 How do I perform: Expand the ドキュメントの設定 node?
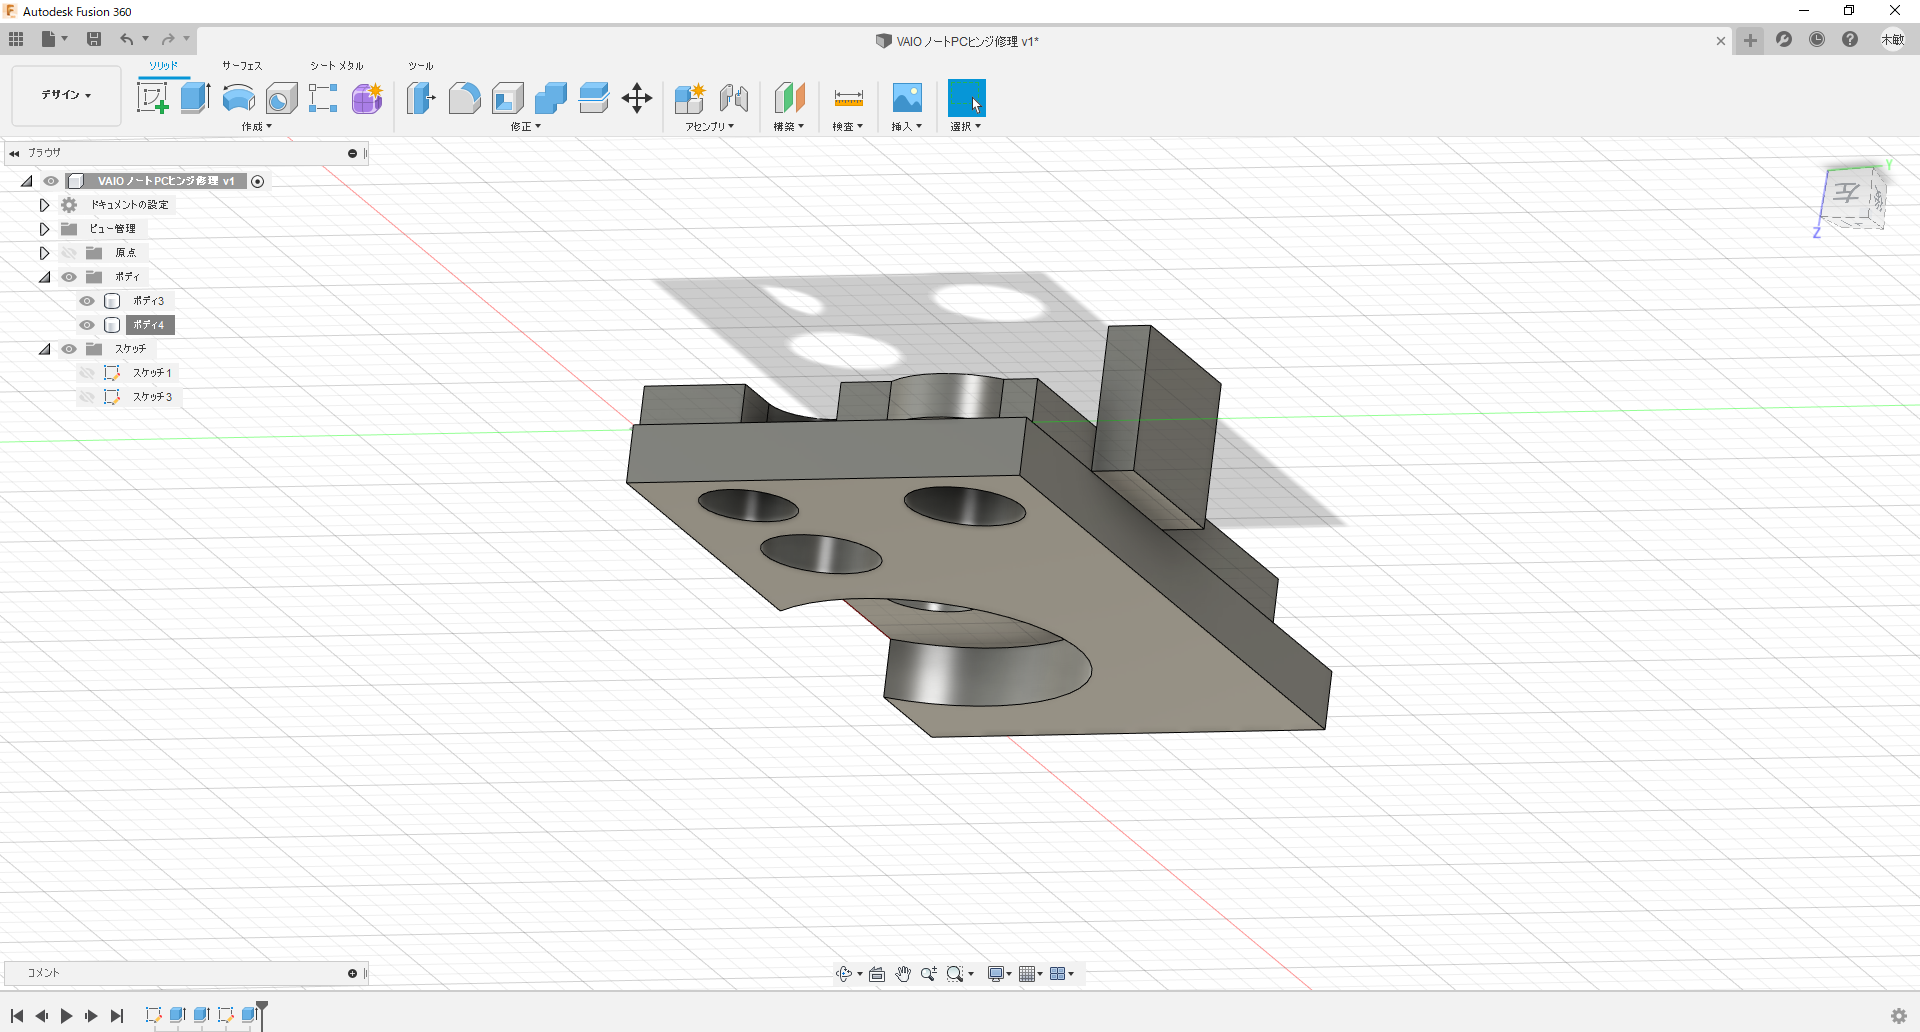[44, 205]
